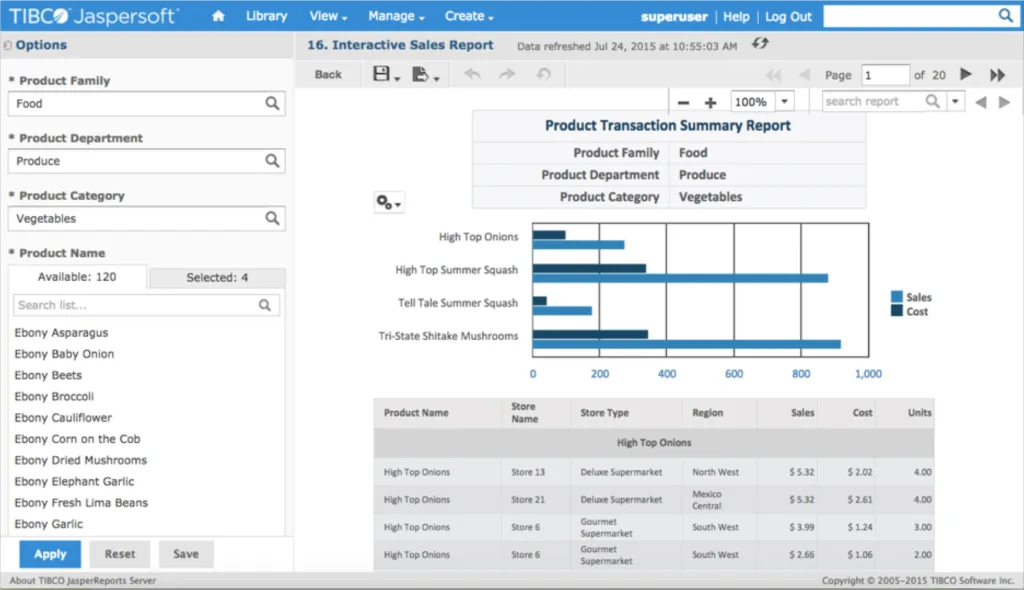Go to previous page arrow
The height and width of the screenshot is (590, 1024).
(x=805, y=75)
